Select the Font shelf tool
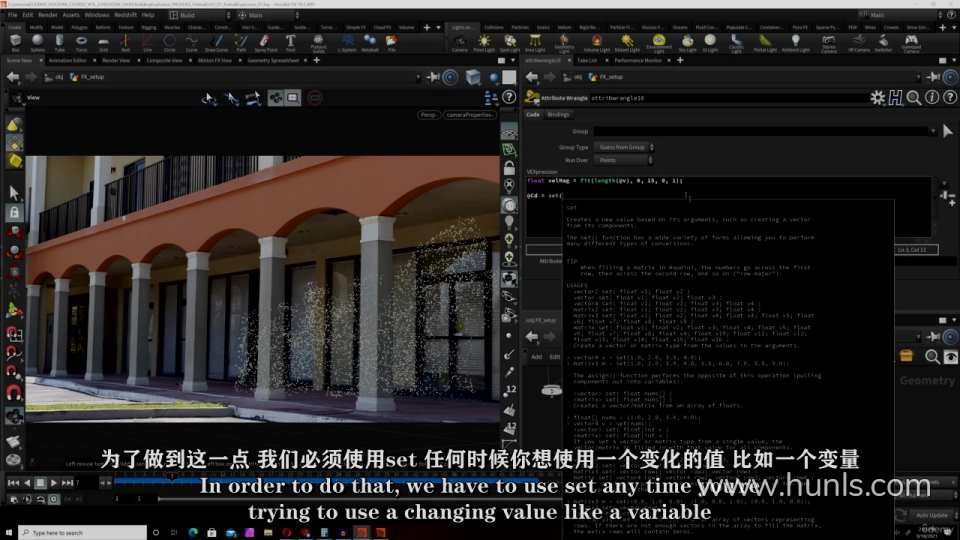Viewport: 960px width, 540px height. [290, 42]
